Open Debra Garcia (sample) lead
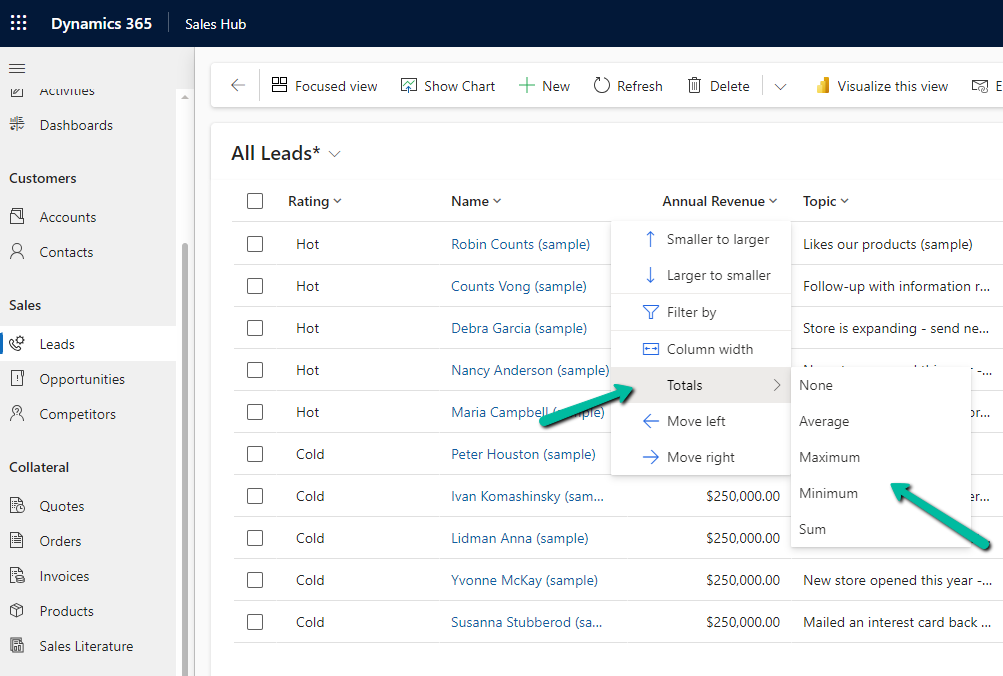 pos(518,328)
